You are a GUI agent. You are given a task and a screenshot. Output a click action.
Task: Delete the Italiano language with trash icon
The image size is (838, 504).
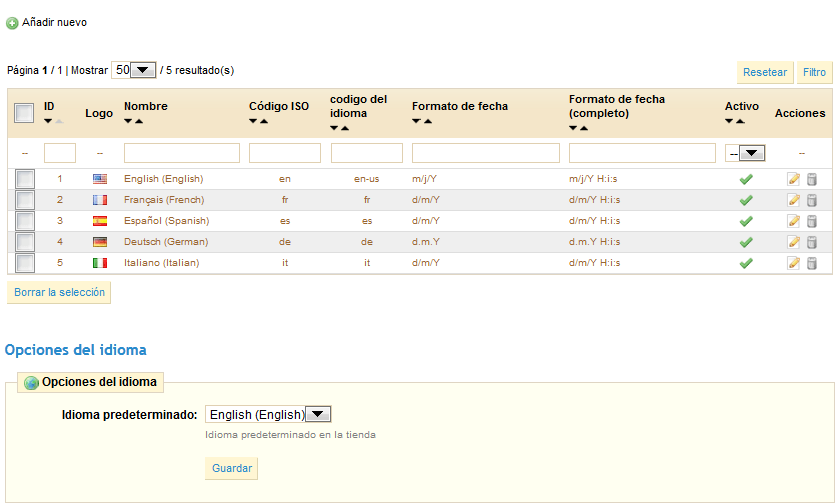point(811,263)
